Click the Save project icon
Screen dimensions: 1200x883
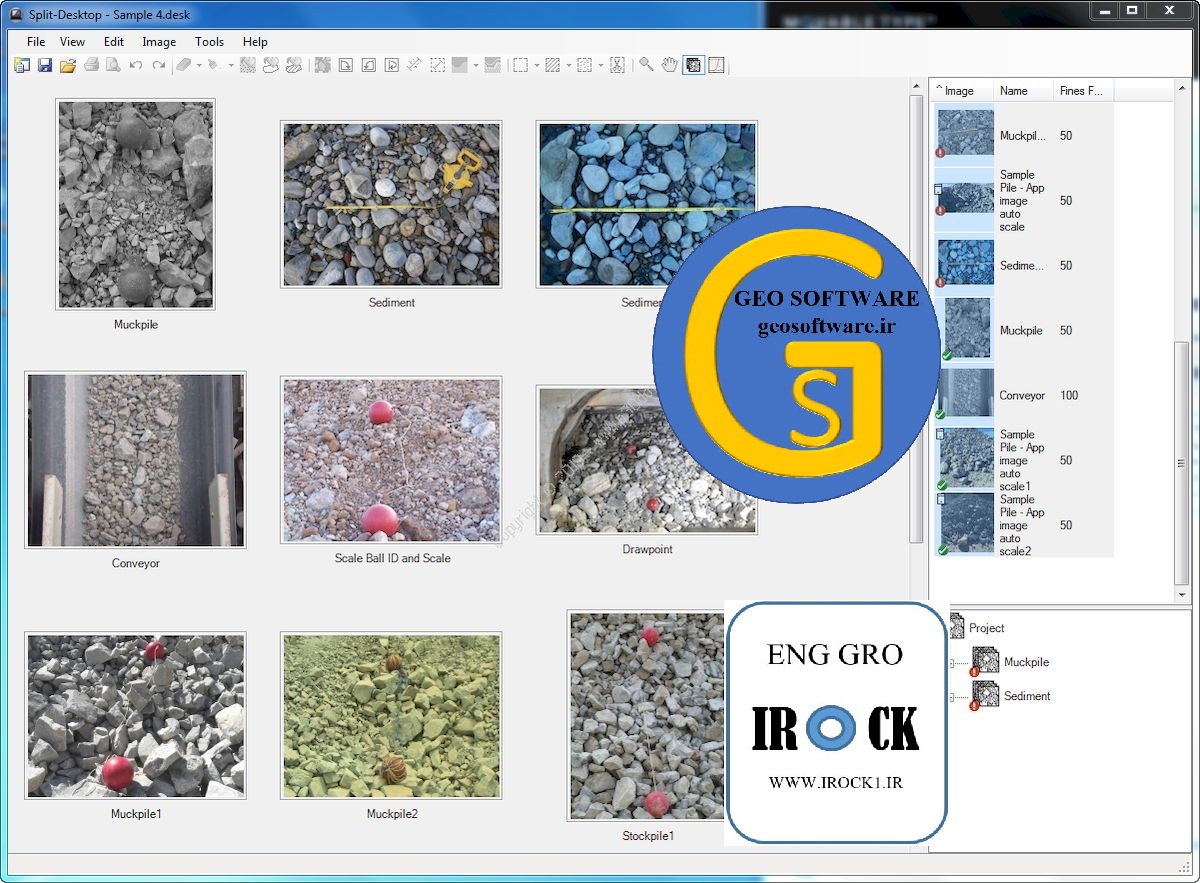(x=45, y=65)
